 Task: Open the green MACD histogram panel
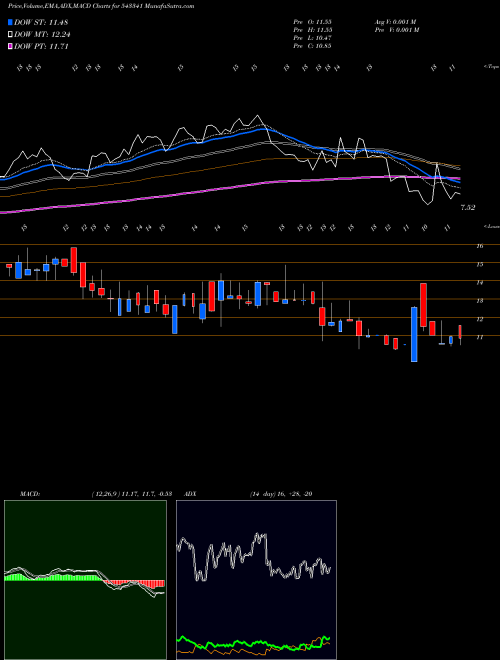coord(85,580)
